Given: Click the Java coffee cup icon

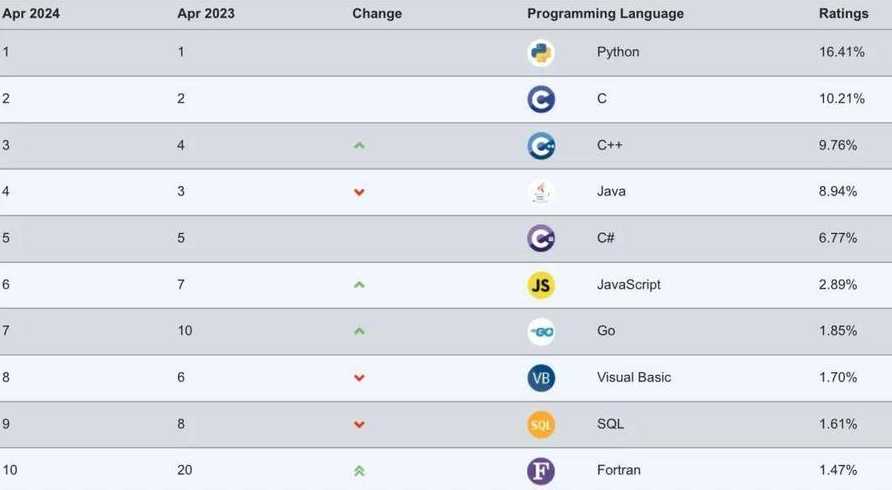Looking at the screenshot, I should (541, 192).
